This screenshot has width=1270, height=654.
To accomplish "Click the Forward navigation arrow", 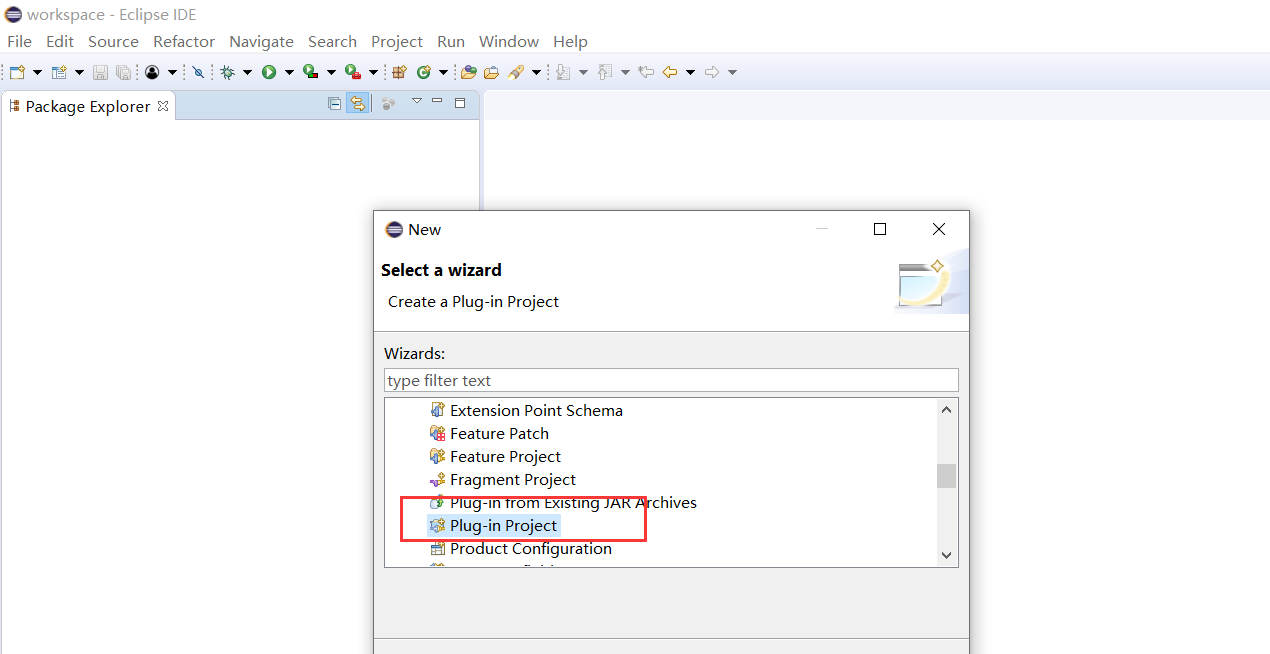I will [712, 72].
